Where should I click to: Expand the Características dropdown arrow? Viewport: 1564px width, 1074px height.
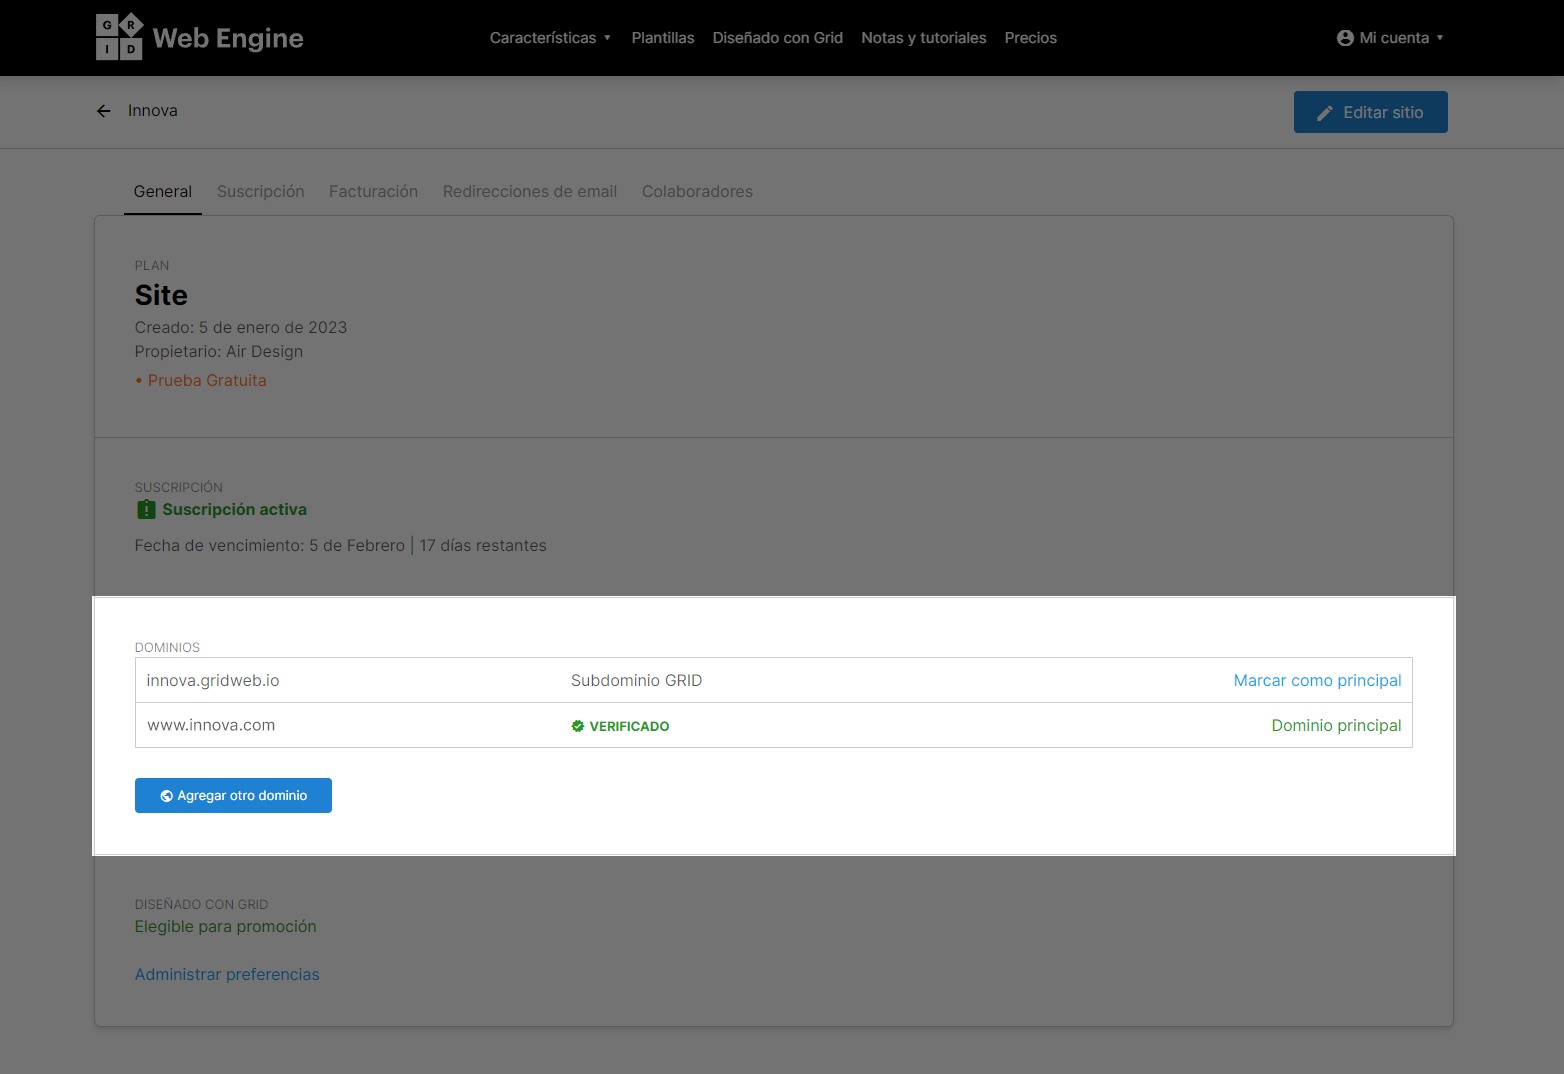607,38
